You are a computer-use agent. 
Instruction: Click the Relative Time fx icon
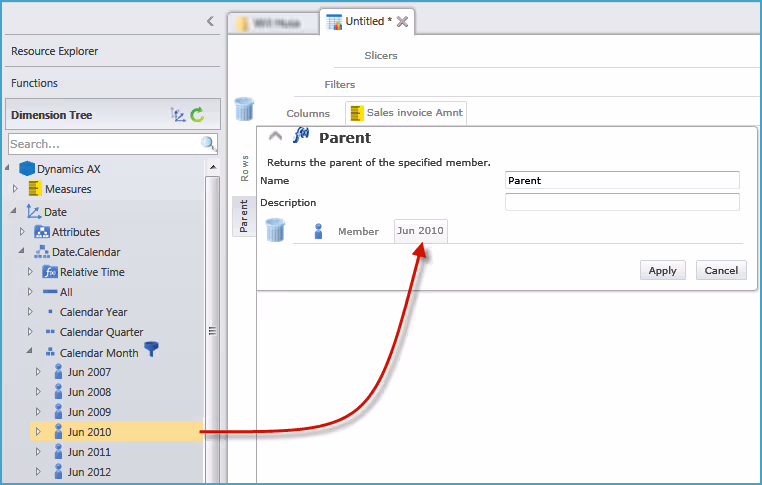50,272
